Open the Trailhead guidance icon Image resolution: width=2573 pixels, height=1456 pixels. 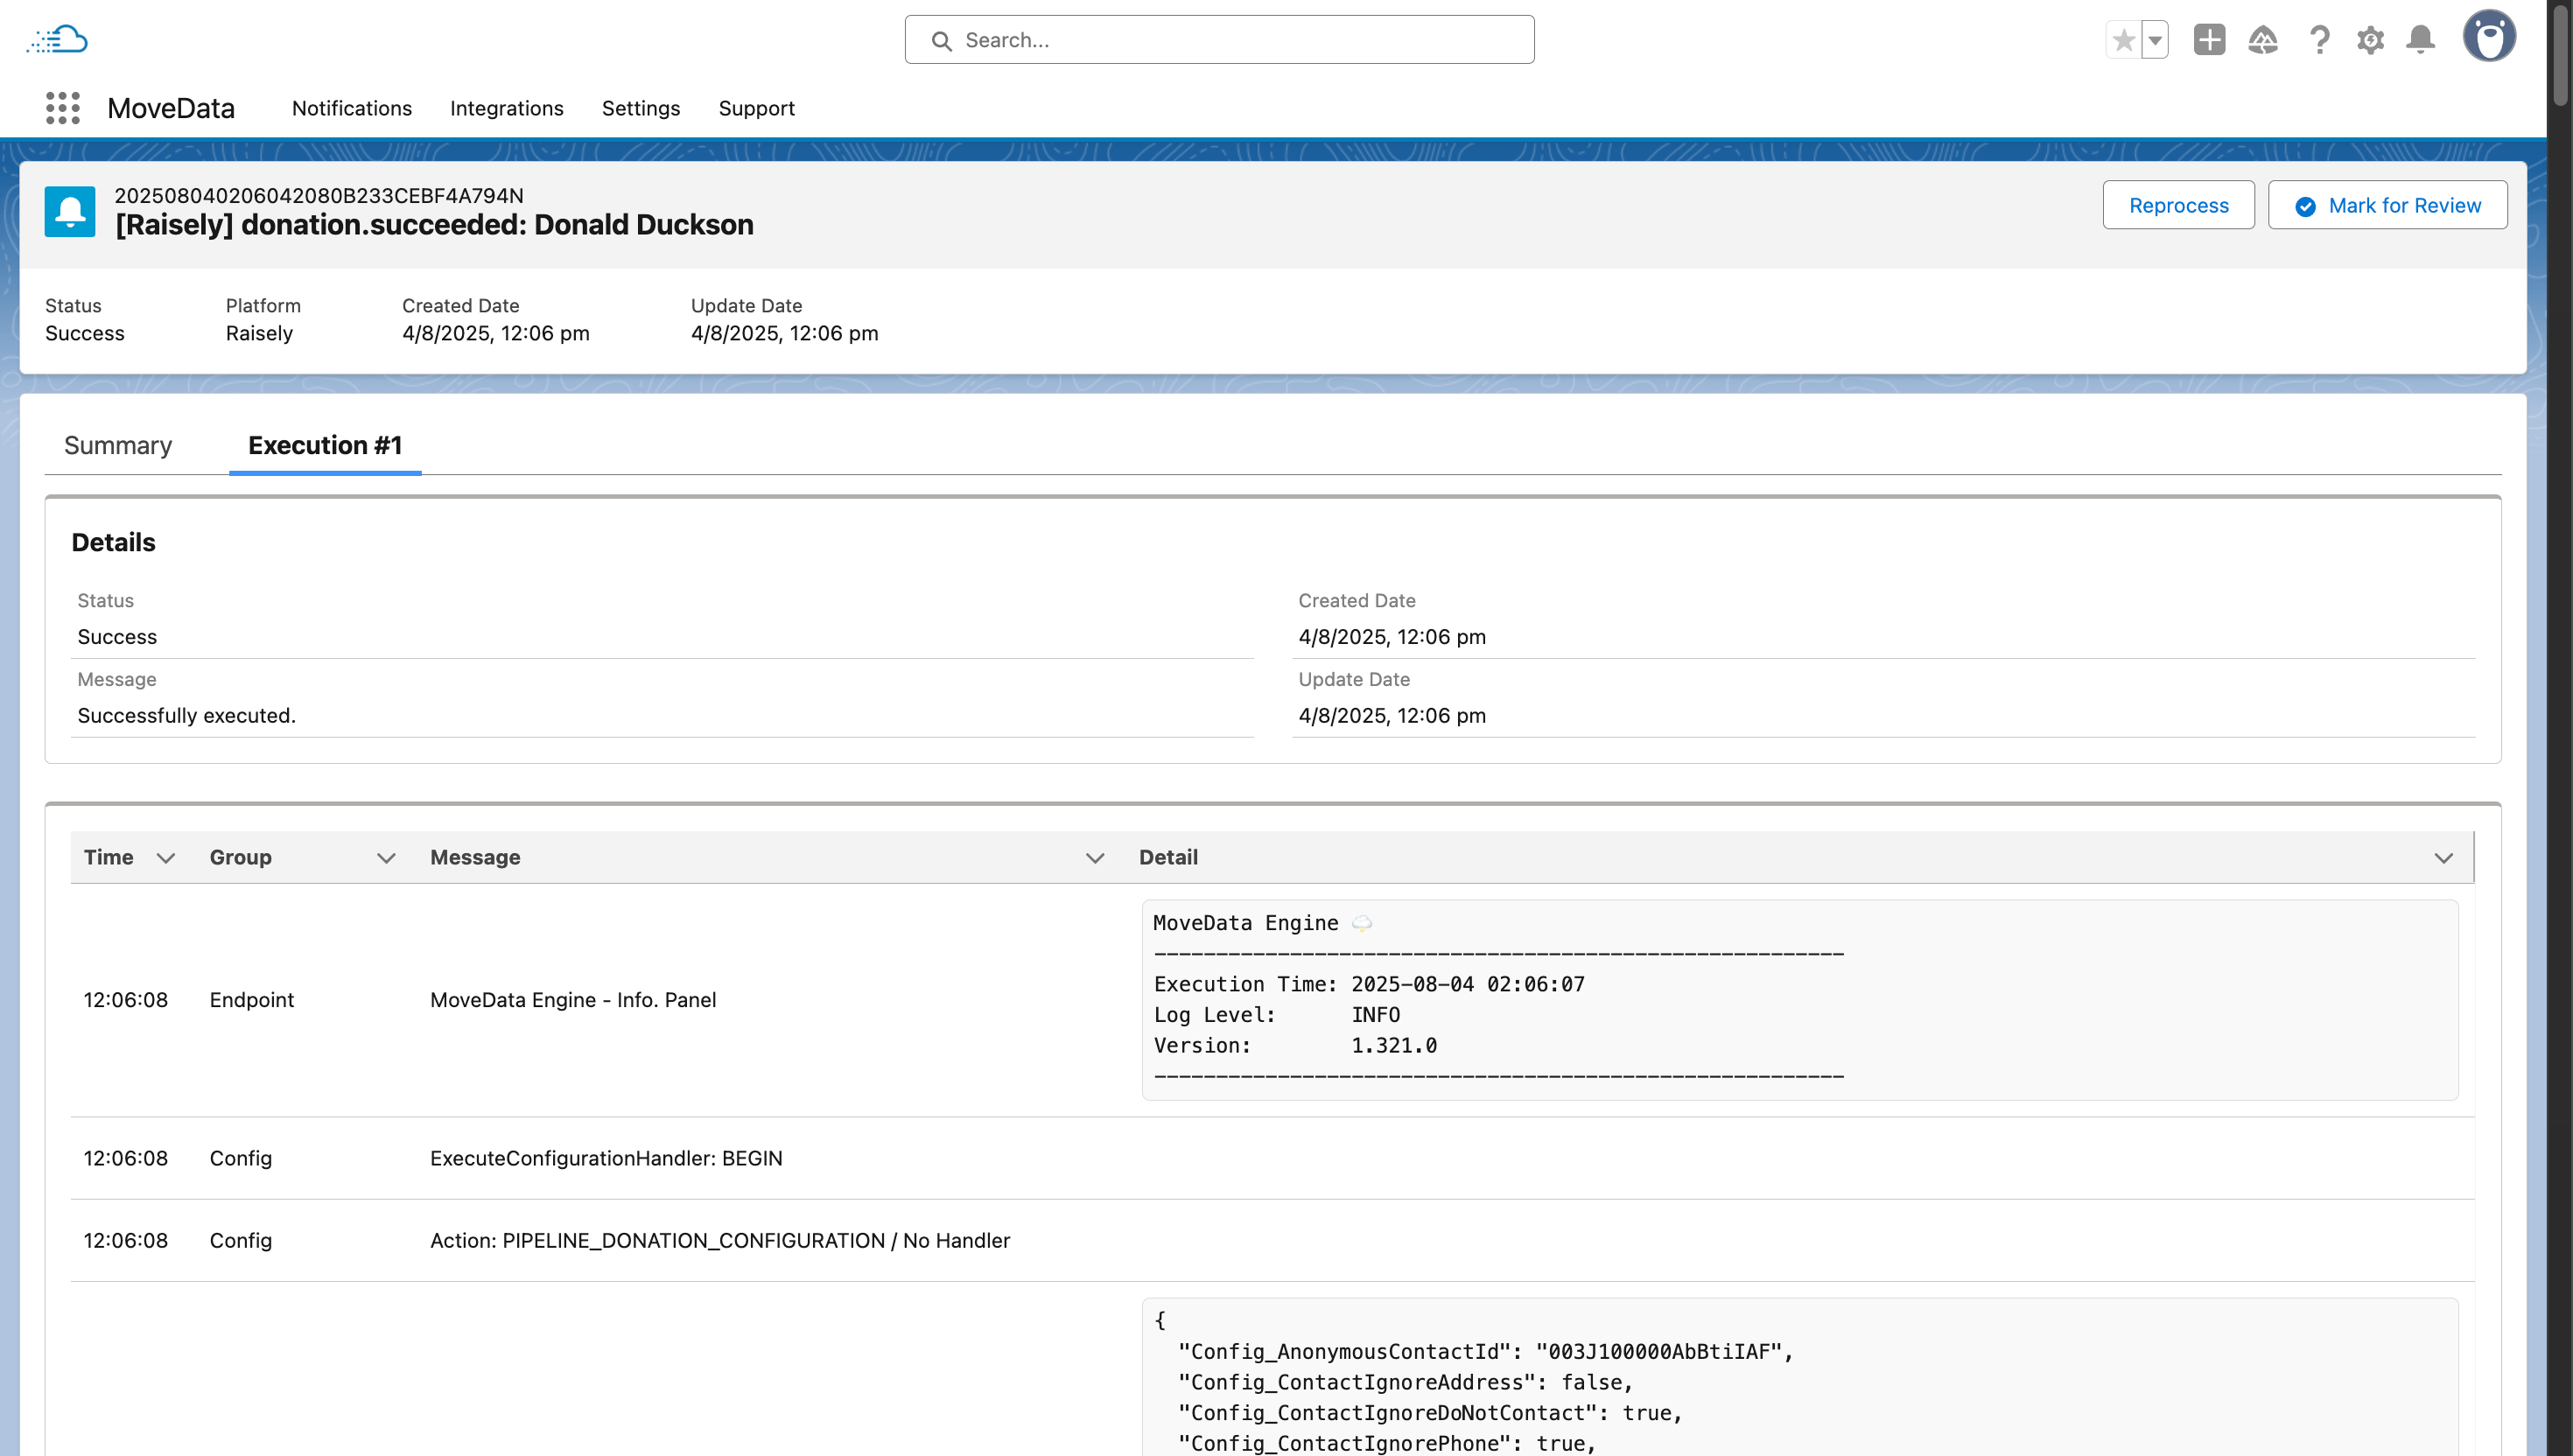[x=2263, y=40]
